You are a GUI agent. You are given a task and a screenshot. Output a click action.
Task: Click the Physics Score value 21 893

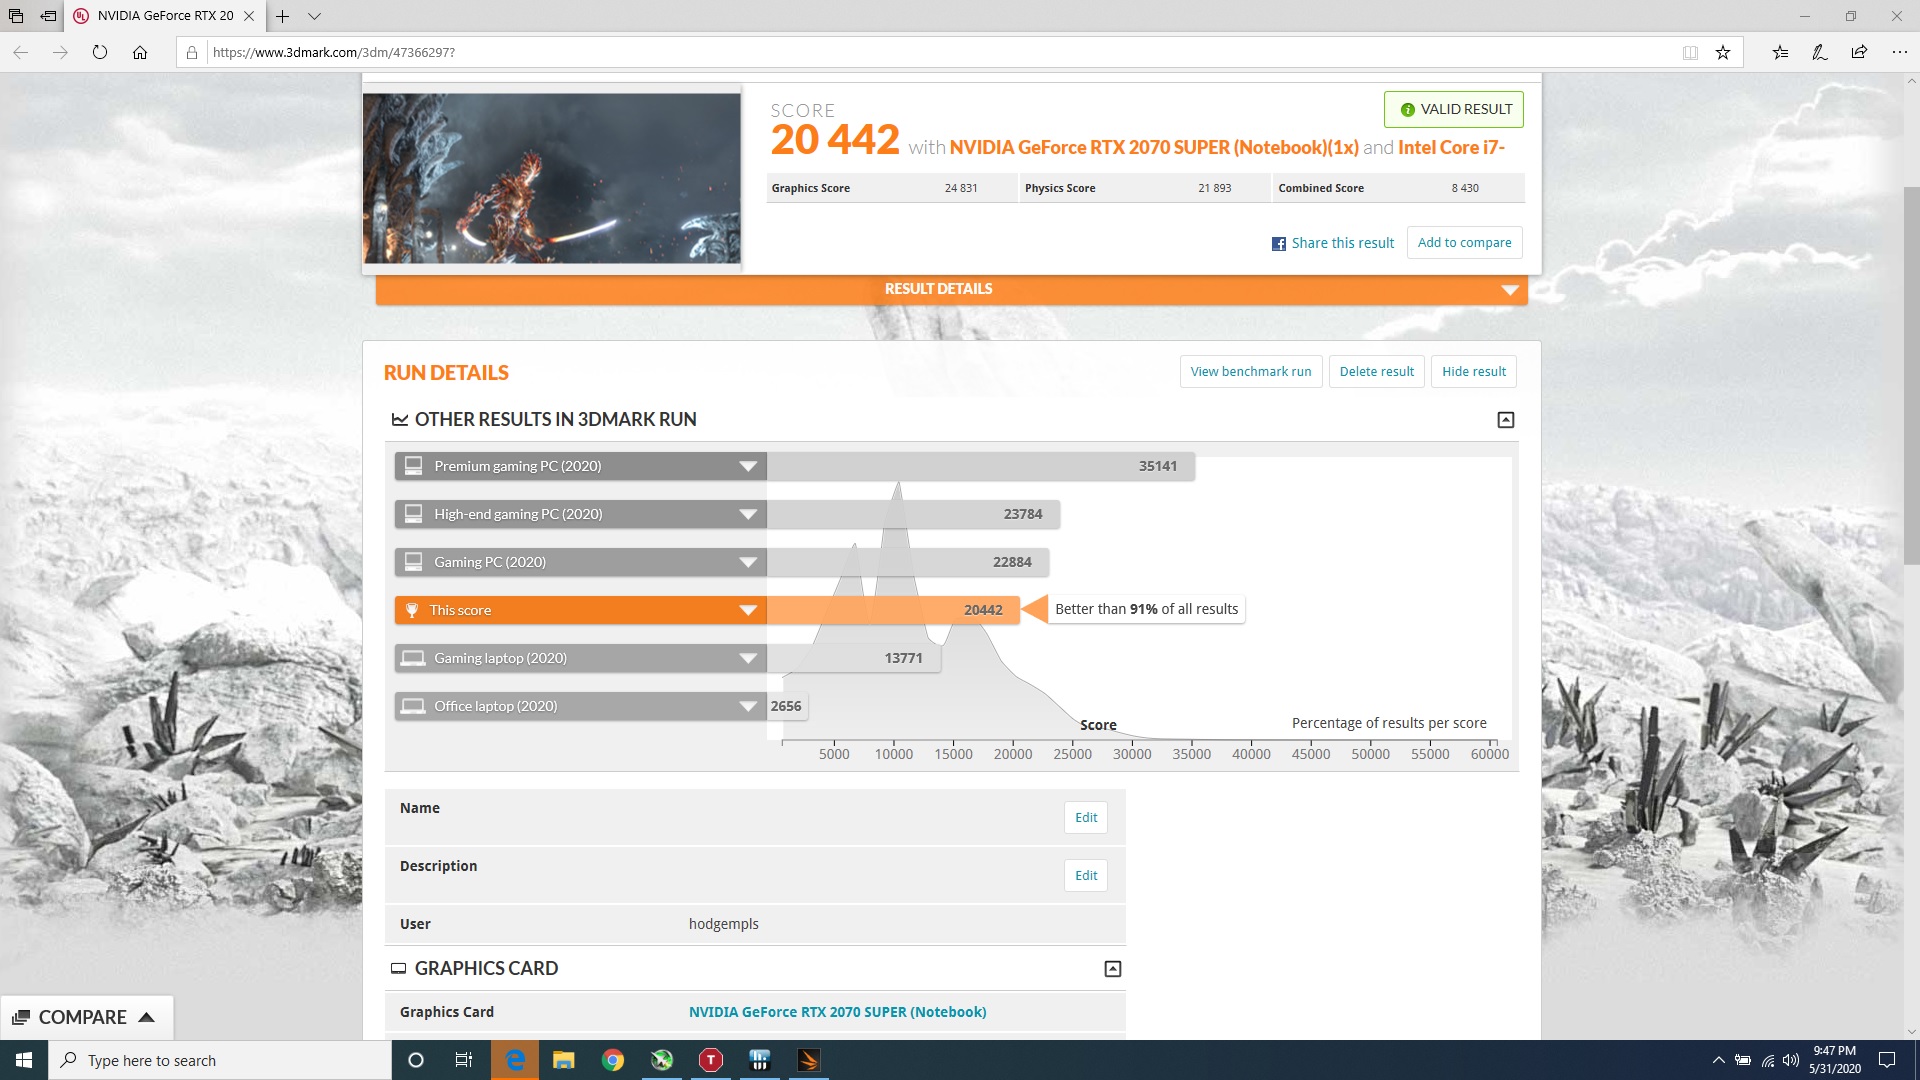pos(1214,188)
